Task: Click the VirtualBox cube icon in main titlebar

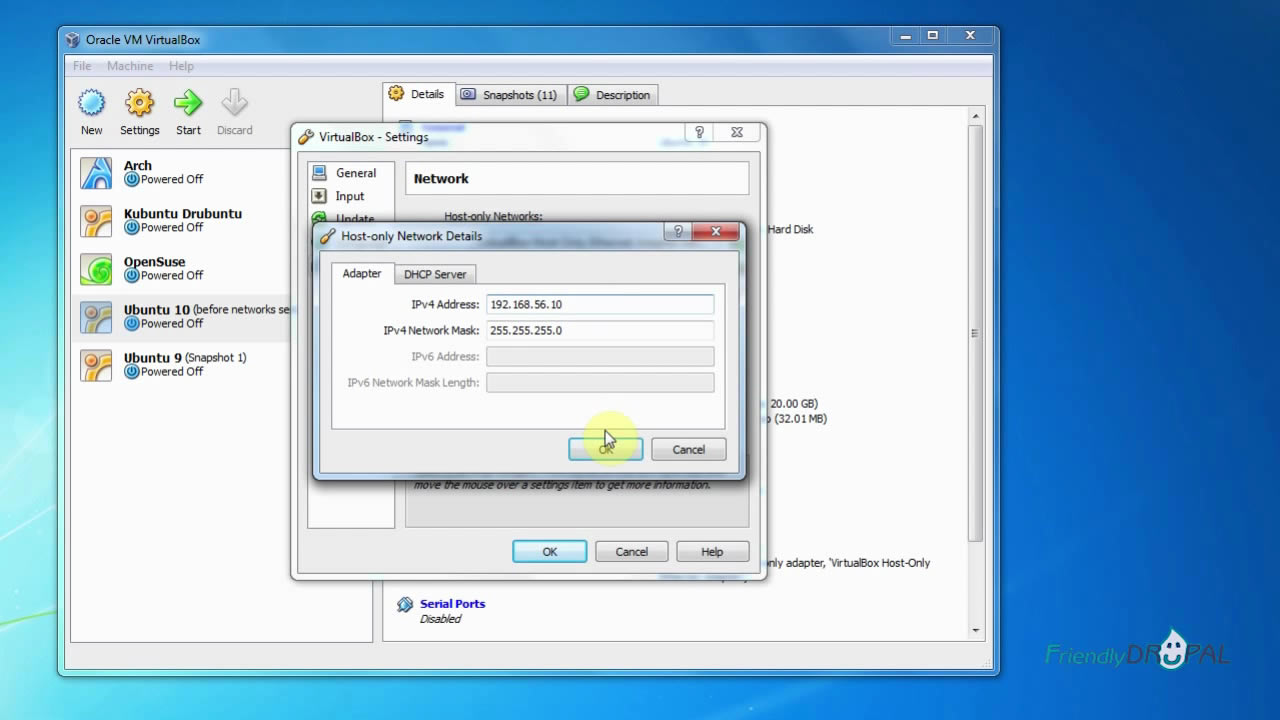Action: point(72,40)
